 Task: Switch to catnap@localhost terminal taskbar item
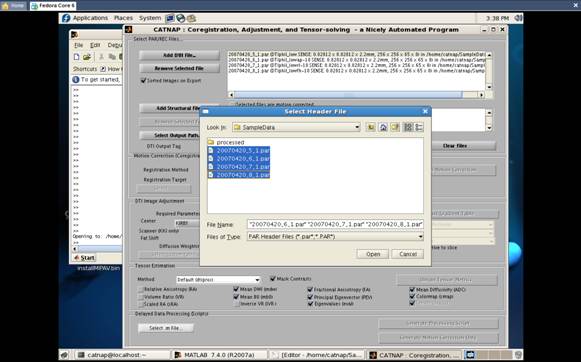point(122,355)
